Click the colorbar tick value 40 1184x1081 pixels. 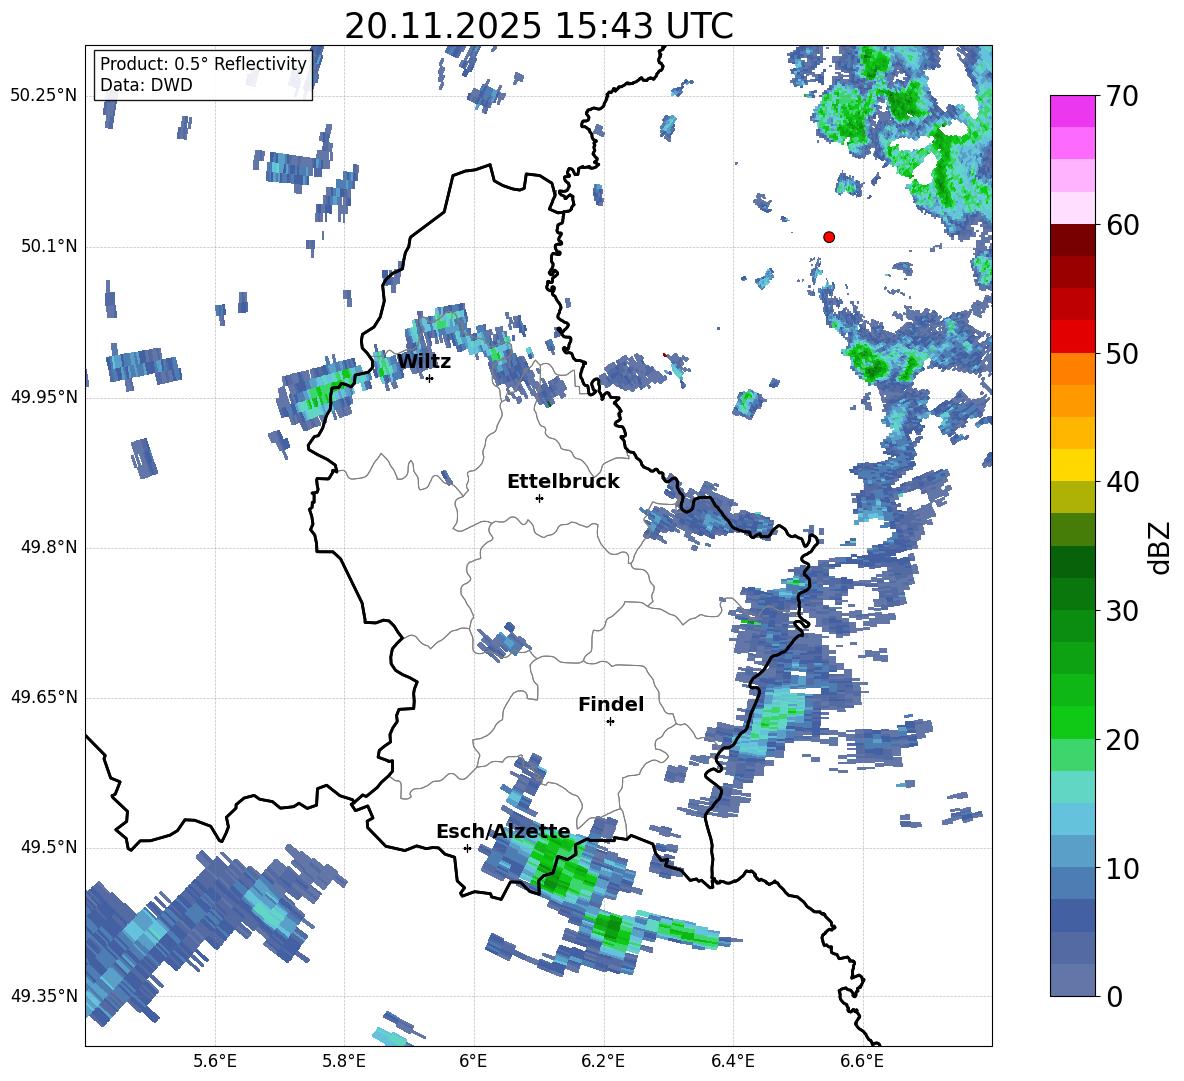(x=1123, y=482)
